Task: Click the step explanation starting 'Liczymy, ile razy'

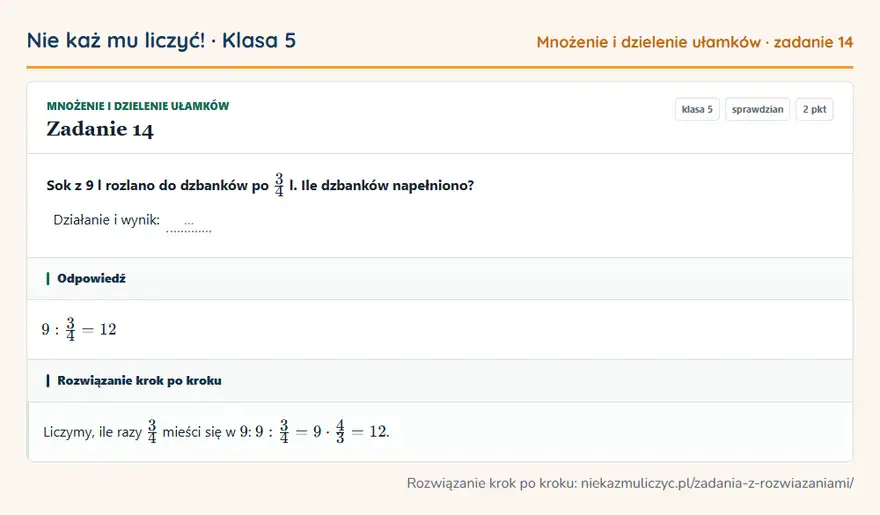Action: (216, 431)
